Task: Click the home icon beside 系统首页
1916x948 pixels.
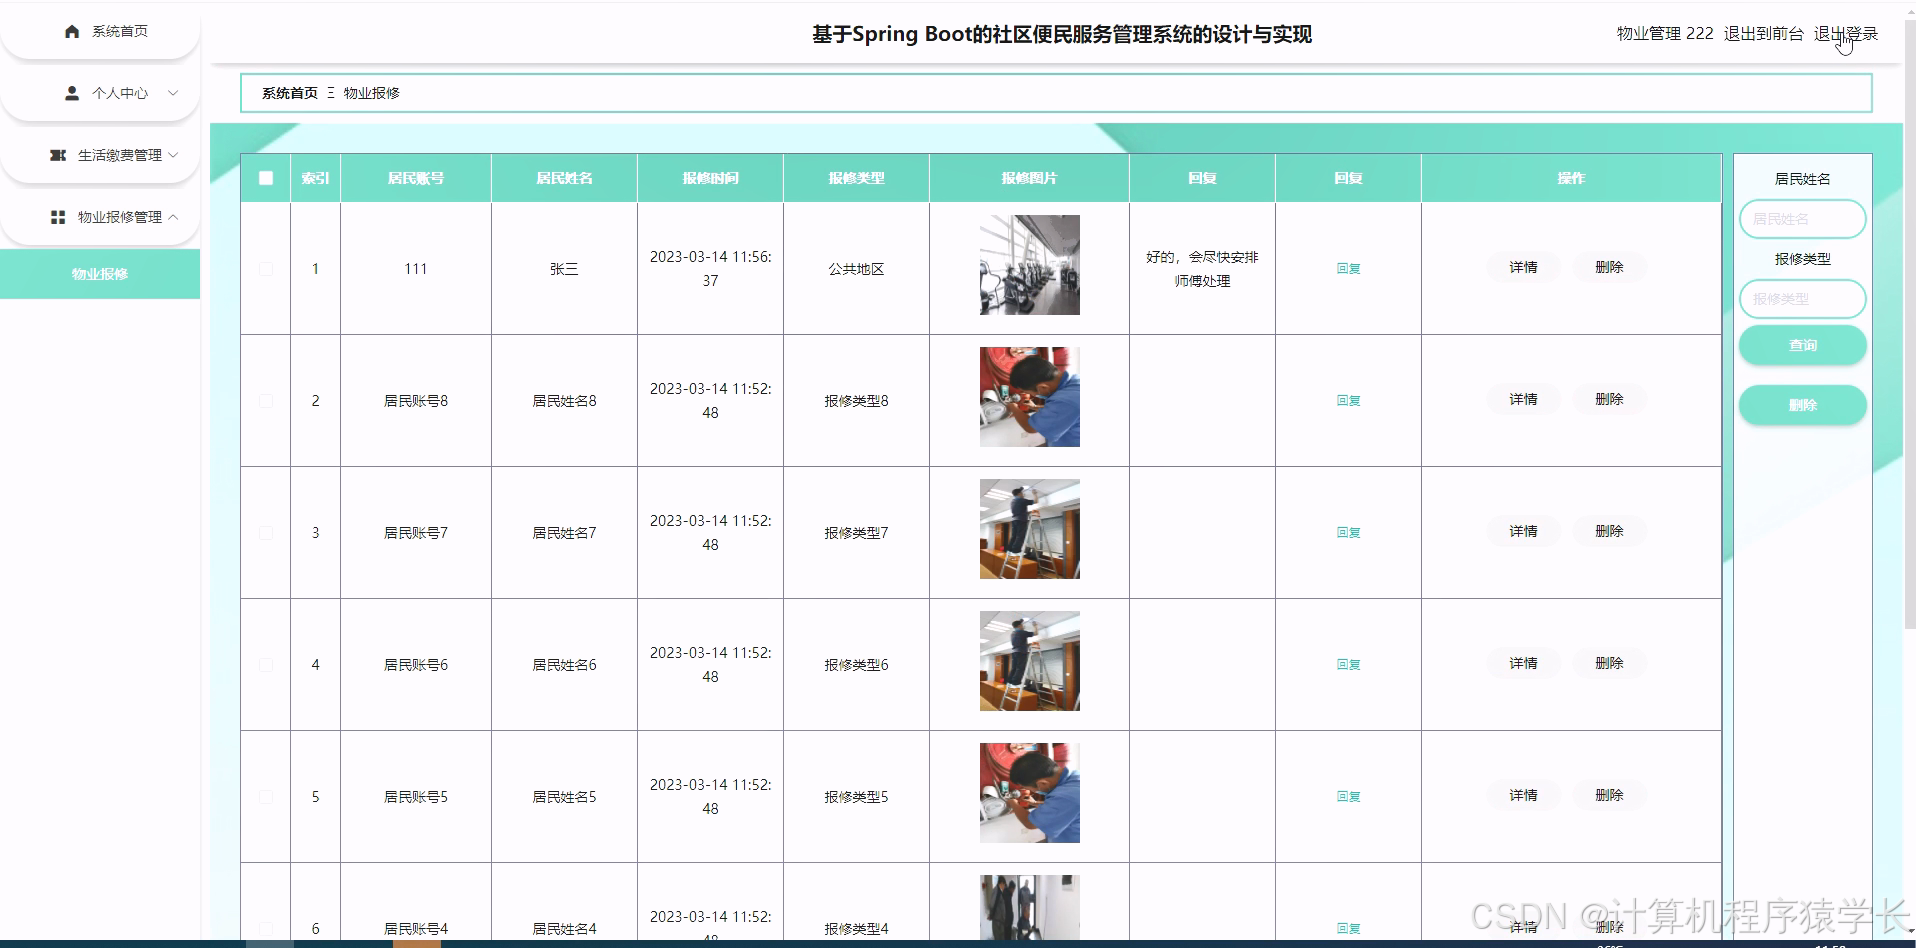Action: 72,32
